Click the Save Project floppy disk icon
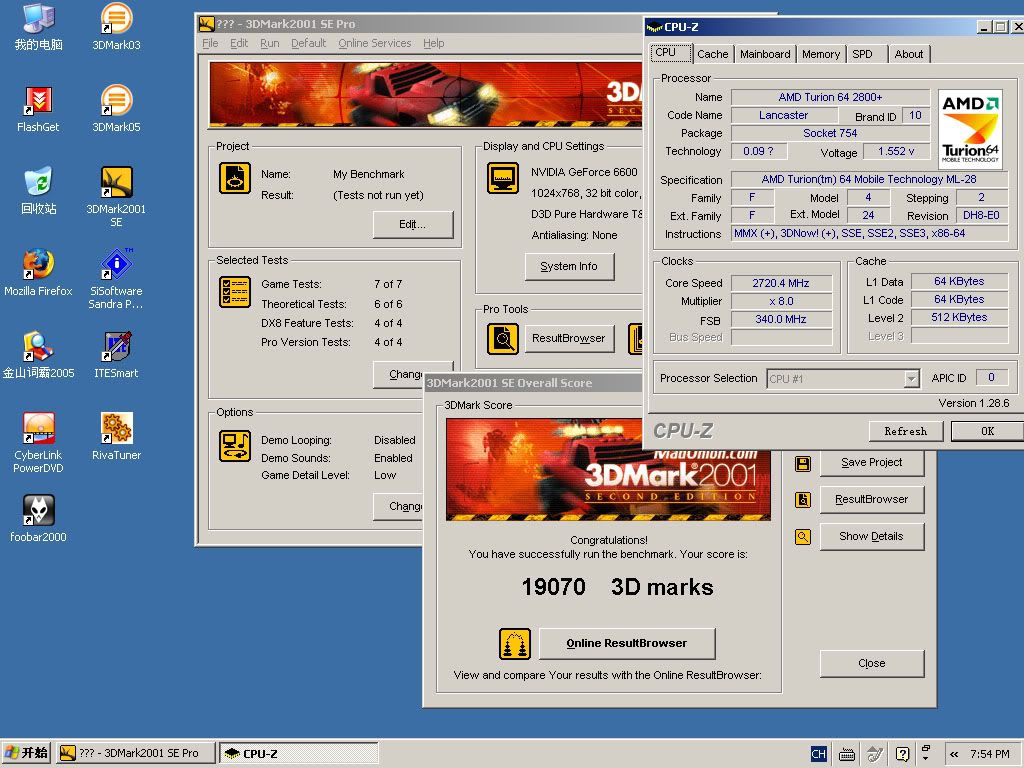Viewport: 1024px width, 768px height. [803, 464]
